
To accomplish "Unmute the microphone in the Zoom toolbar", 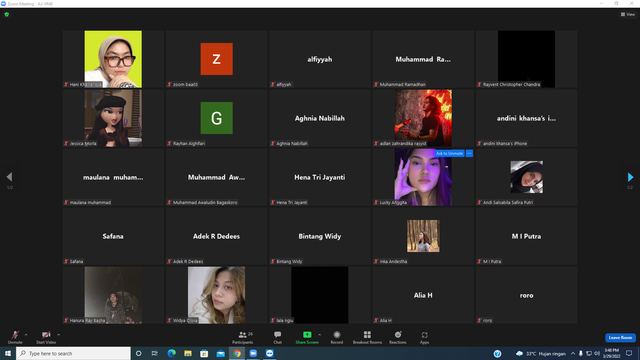I will 15,337.
